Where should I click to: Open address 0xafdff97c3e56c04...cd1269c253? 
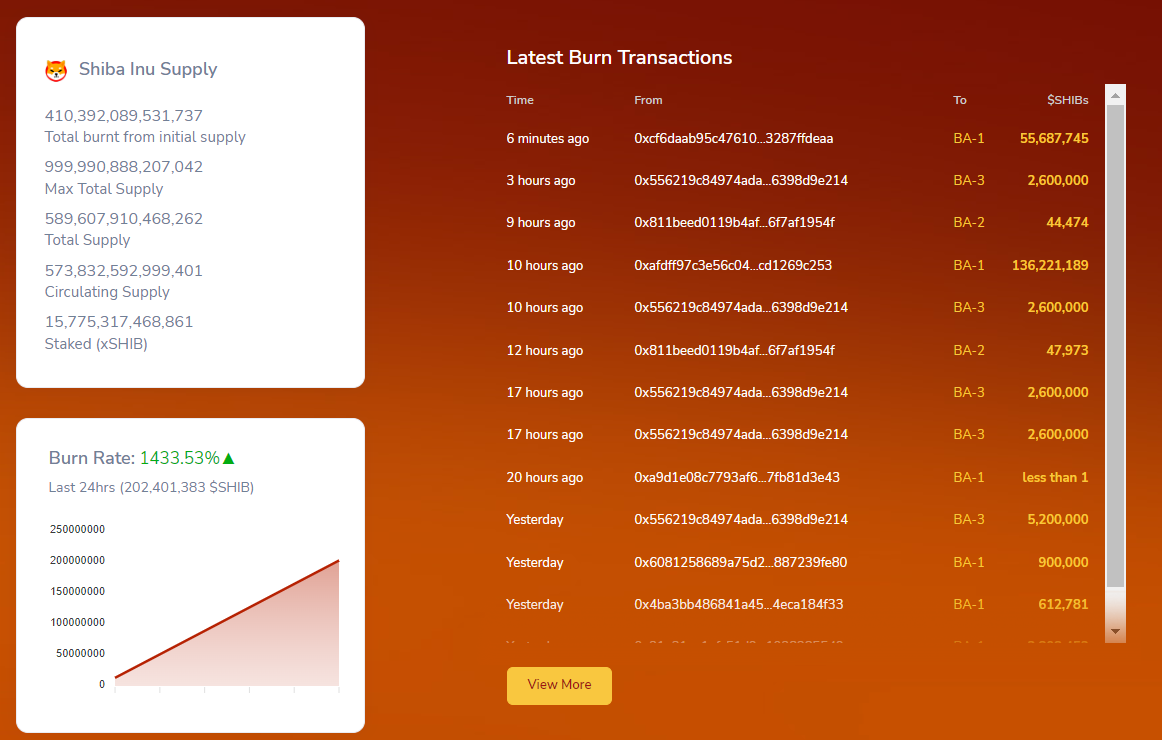[x=733, y=265]
